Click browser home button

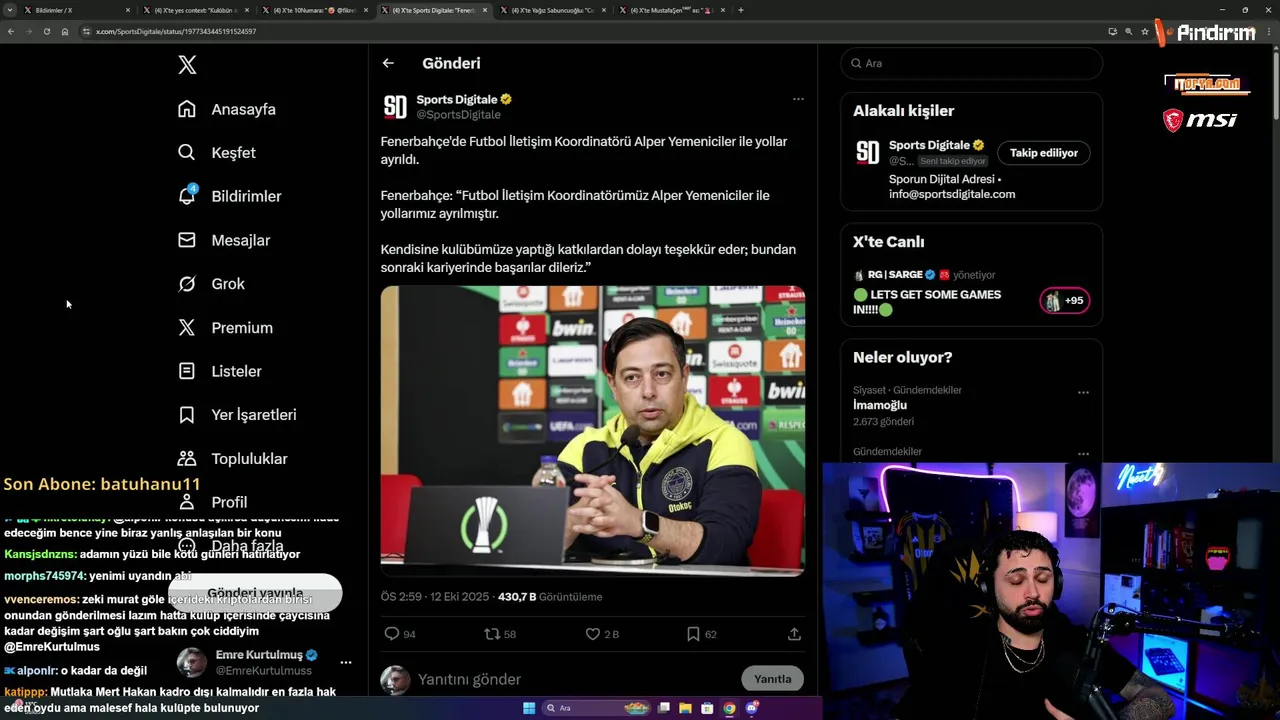[64, 31]
